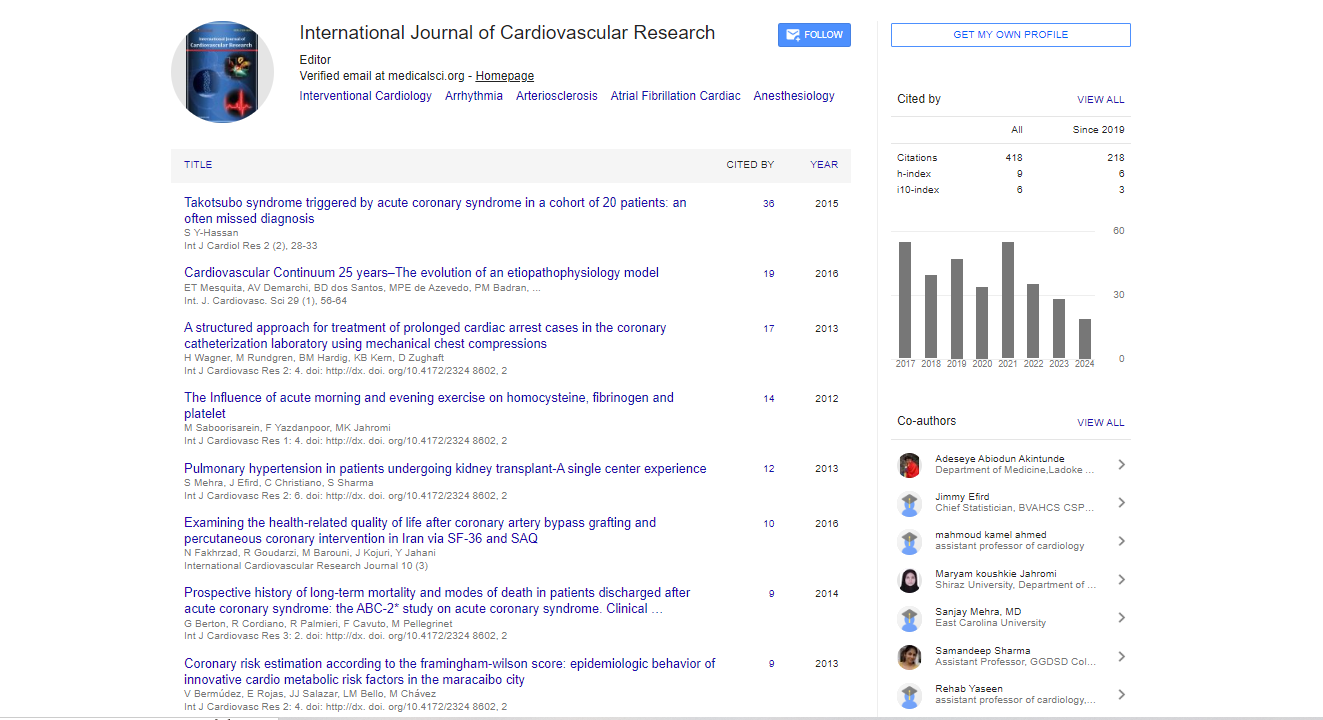This screenshot has width=1323, height=720.
Task: Open Rehab Yaseen co-author profile name
Action: 968,689
